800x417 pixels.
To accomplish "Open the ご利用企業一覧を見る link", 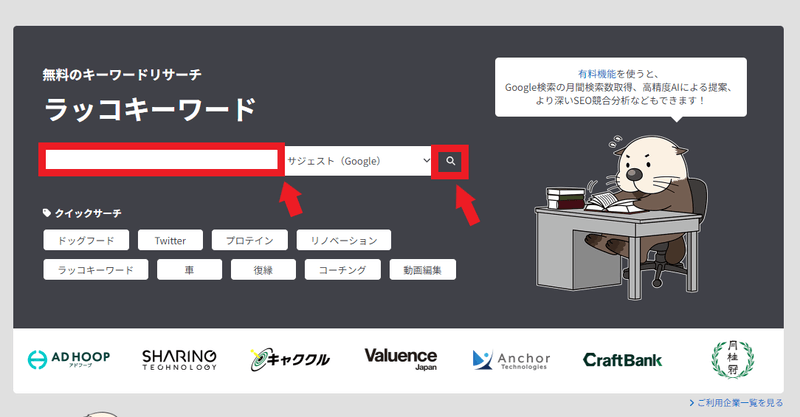I will tap(736, 403).
